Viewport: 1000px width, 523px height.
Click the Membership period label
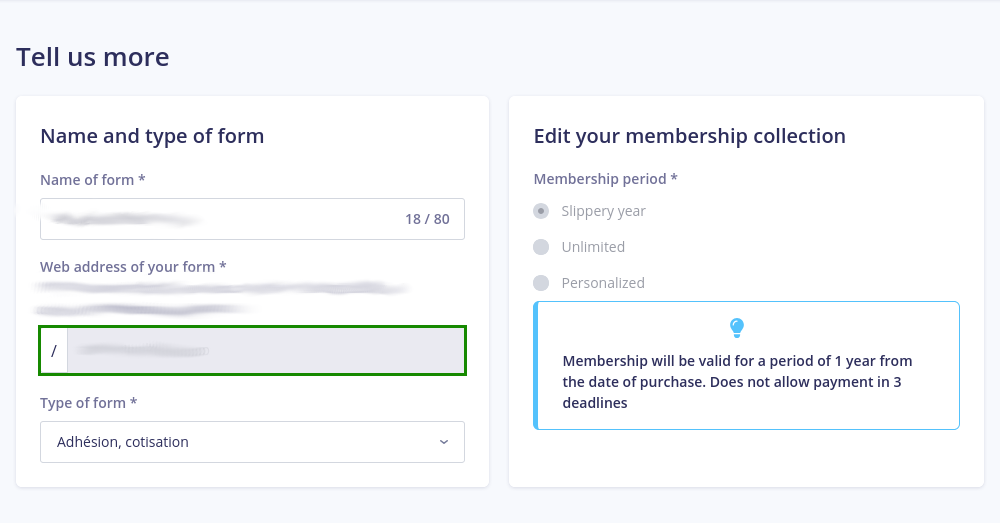coord(606,179)
